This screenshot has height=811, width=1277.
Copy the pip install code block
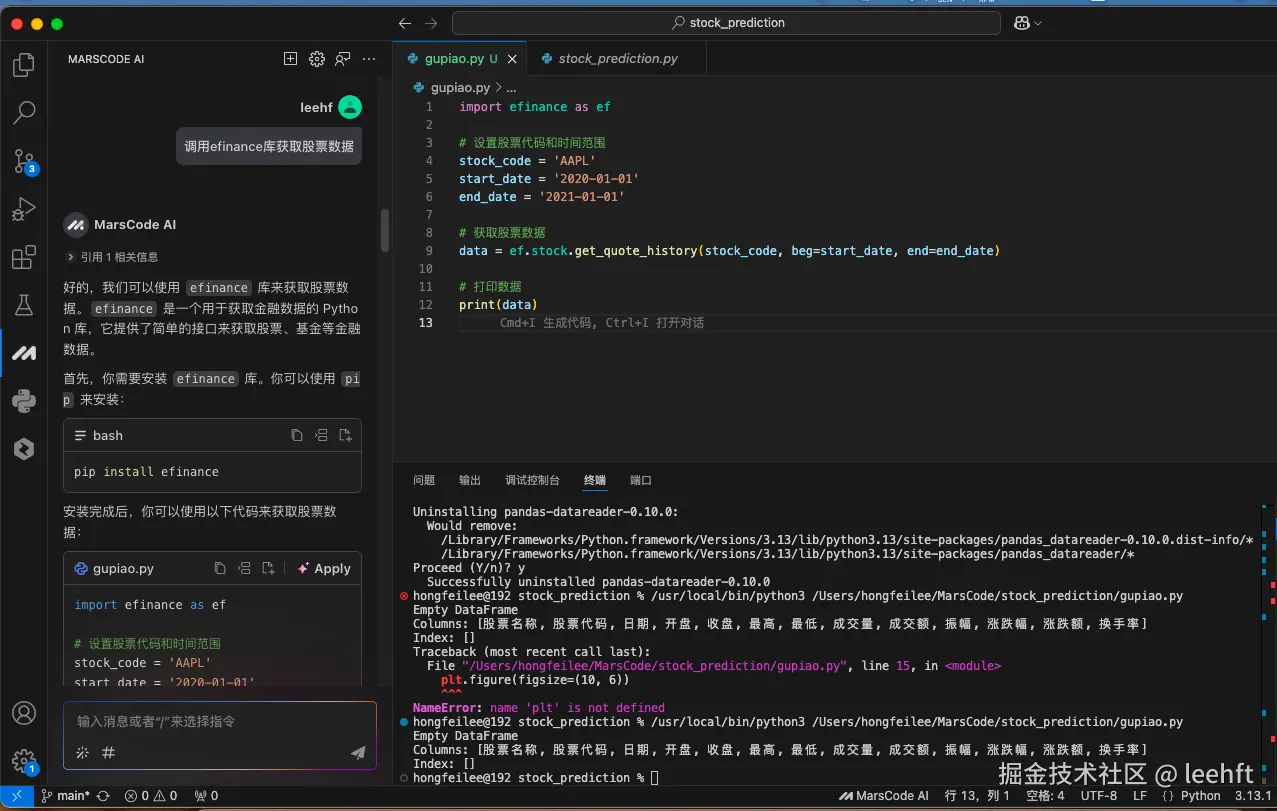[x=295, y=434]
